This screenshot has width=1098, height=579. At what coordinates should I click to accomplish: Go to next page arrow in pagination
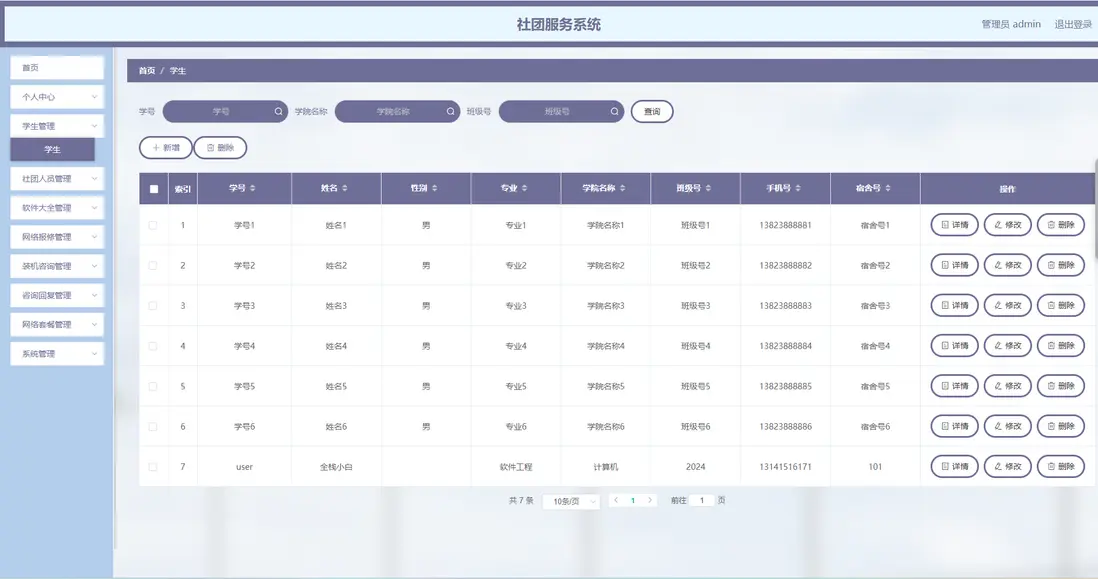(x=650, y=500)
